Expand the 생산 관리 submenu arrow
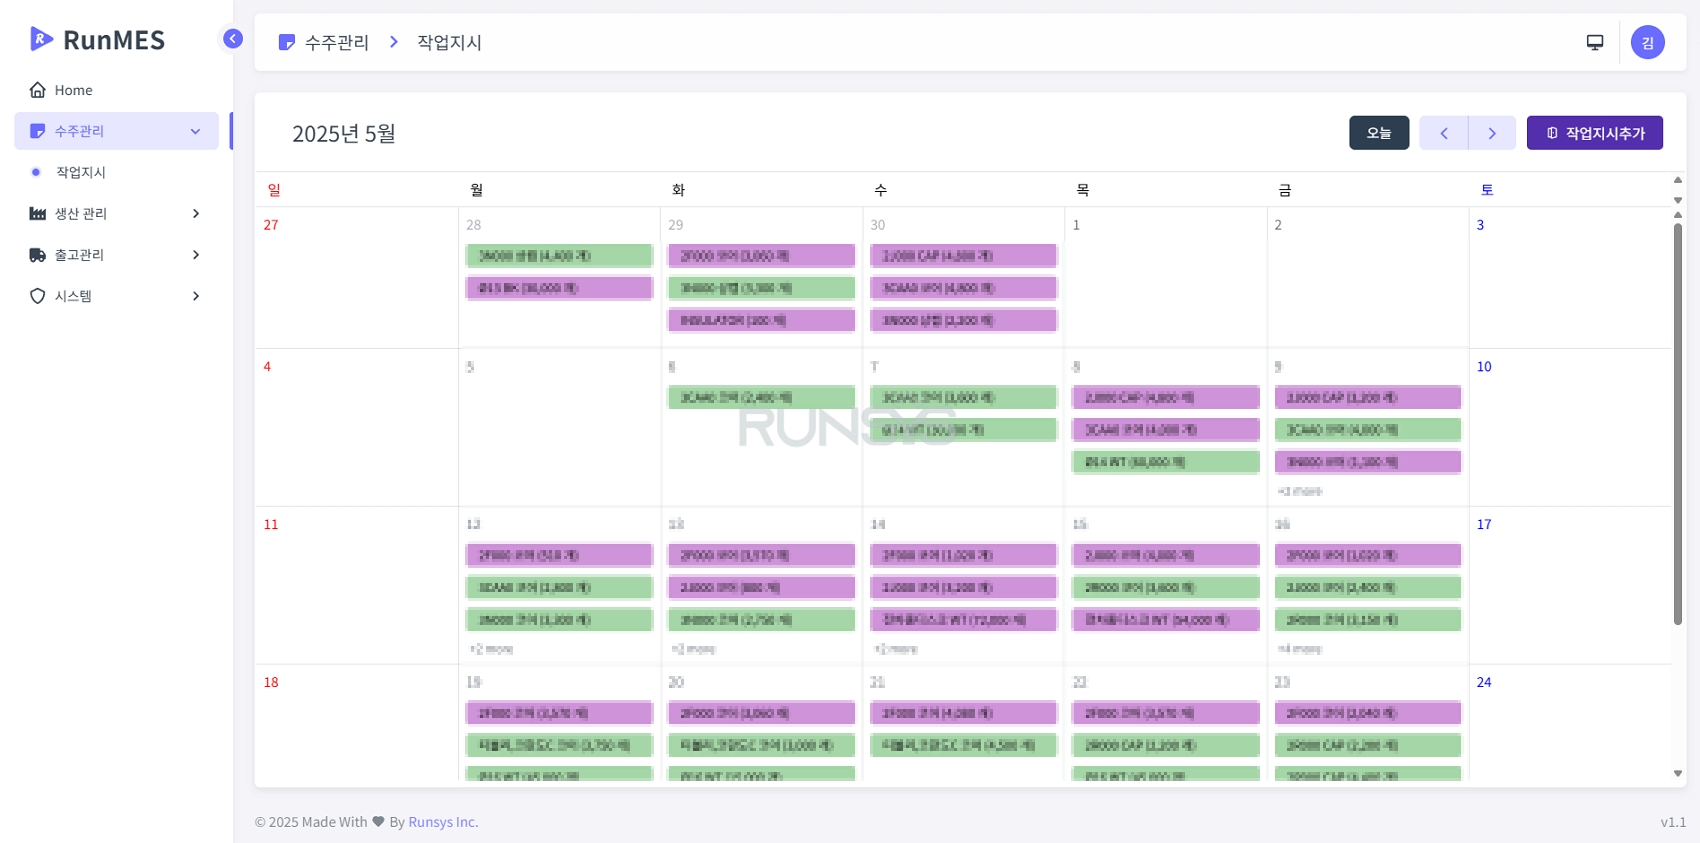This screenshot has height=843, width=1700. pyautogui.click(x=196, y=213)
